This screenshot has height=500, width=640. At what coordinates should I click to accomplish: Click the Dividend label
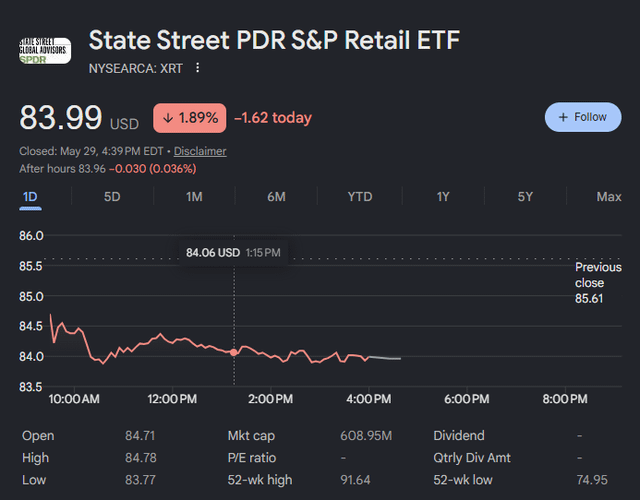point(459,436)
